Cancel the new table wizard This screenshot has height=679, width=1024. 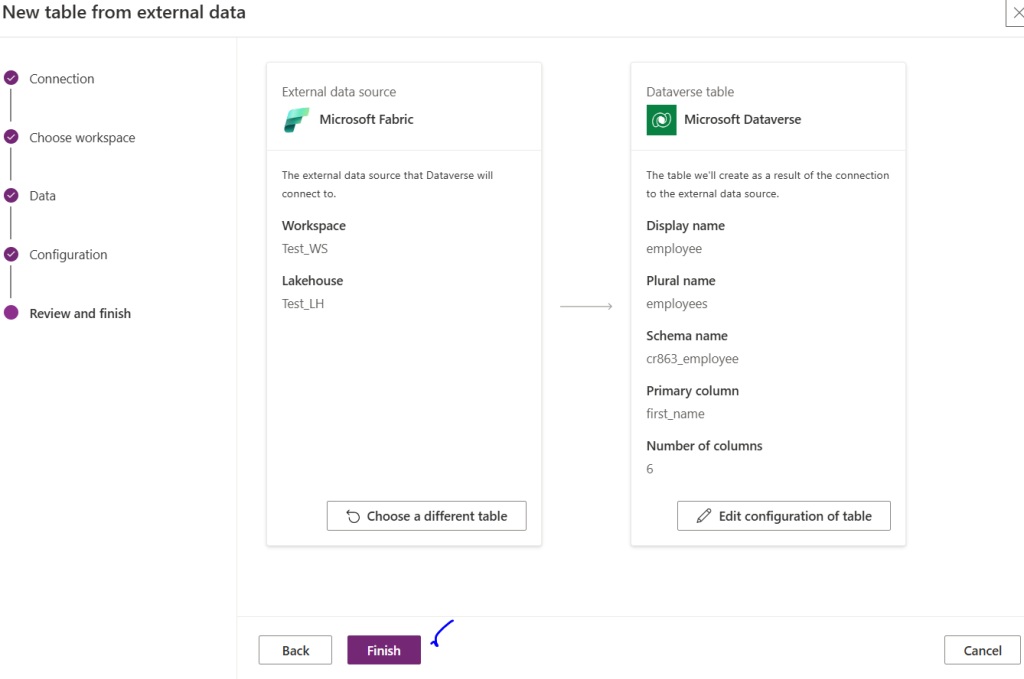(x=981, y=650)
